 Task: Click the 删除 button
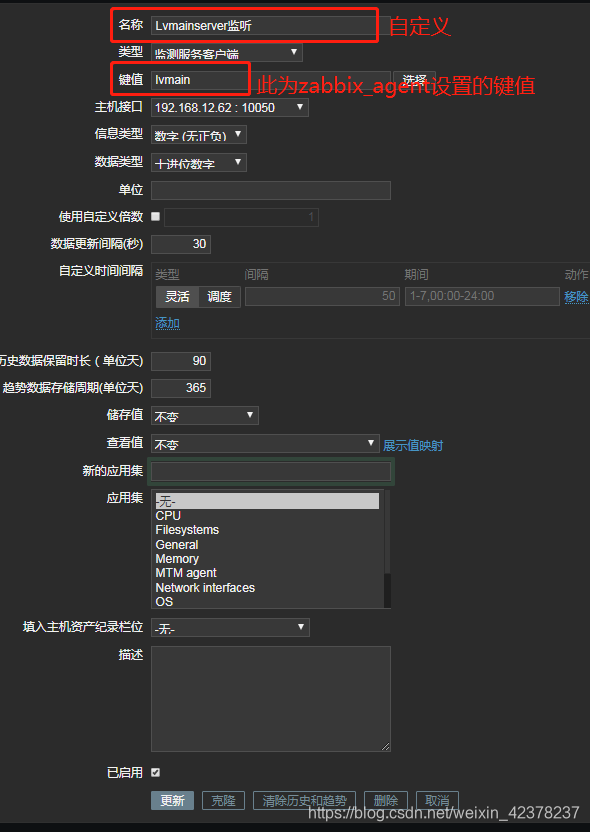(386, 801)
